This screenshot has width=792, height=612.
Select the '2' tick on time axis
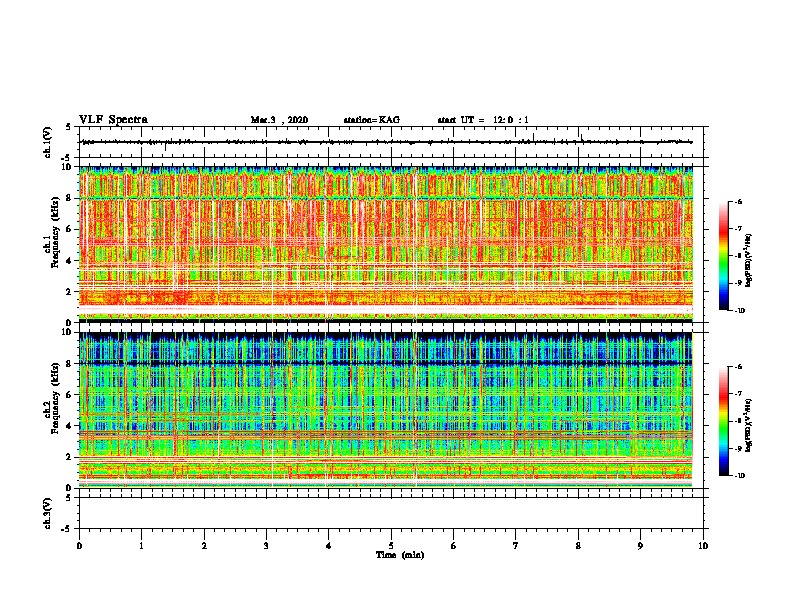[204, 546]
